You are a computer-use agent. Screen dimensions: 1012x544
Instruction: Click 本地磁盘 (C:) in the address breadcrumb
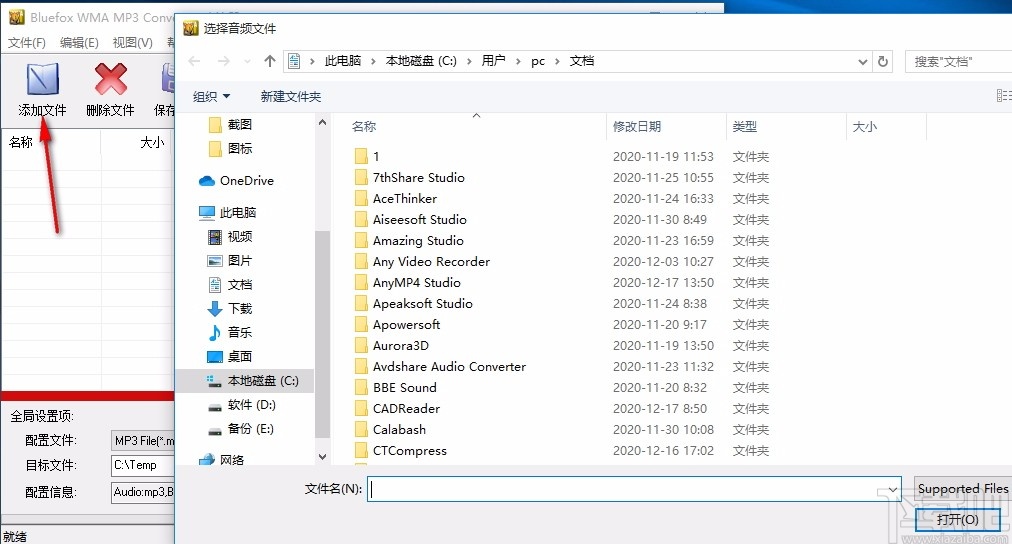point(421,61)
